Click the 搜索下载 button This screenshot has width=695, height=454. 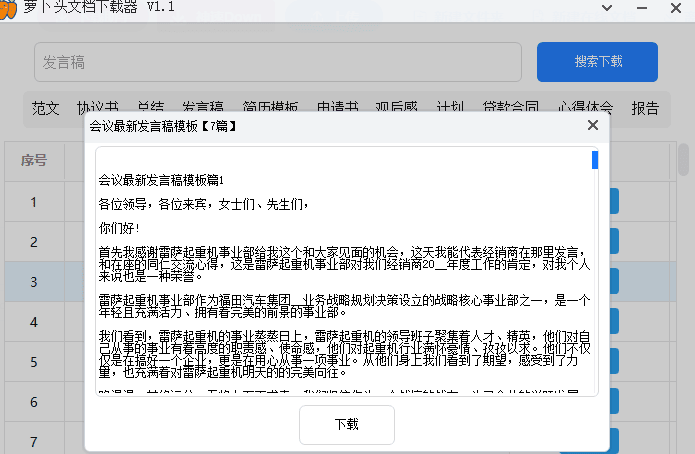click(597, 61)
